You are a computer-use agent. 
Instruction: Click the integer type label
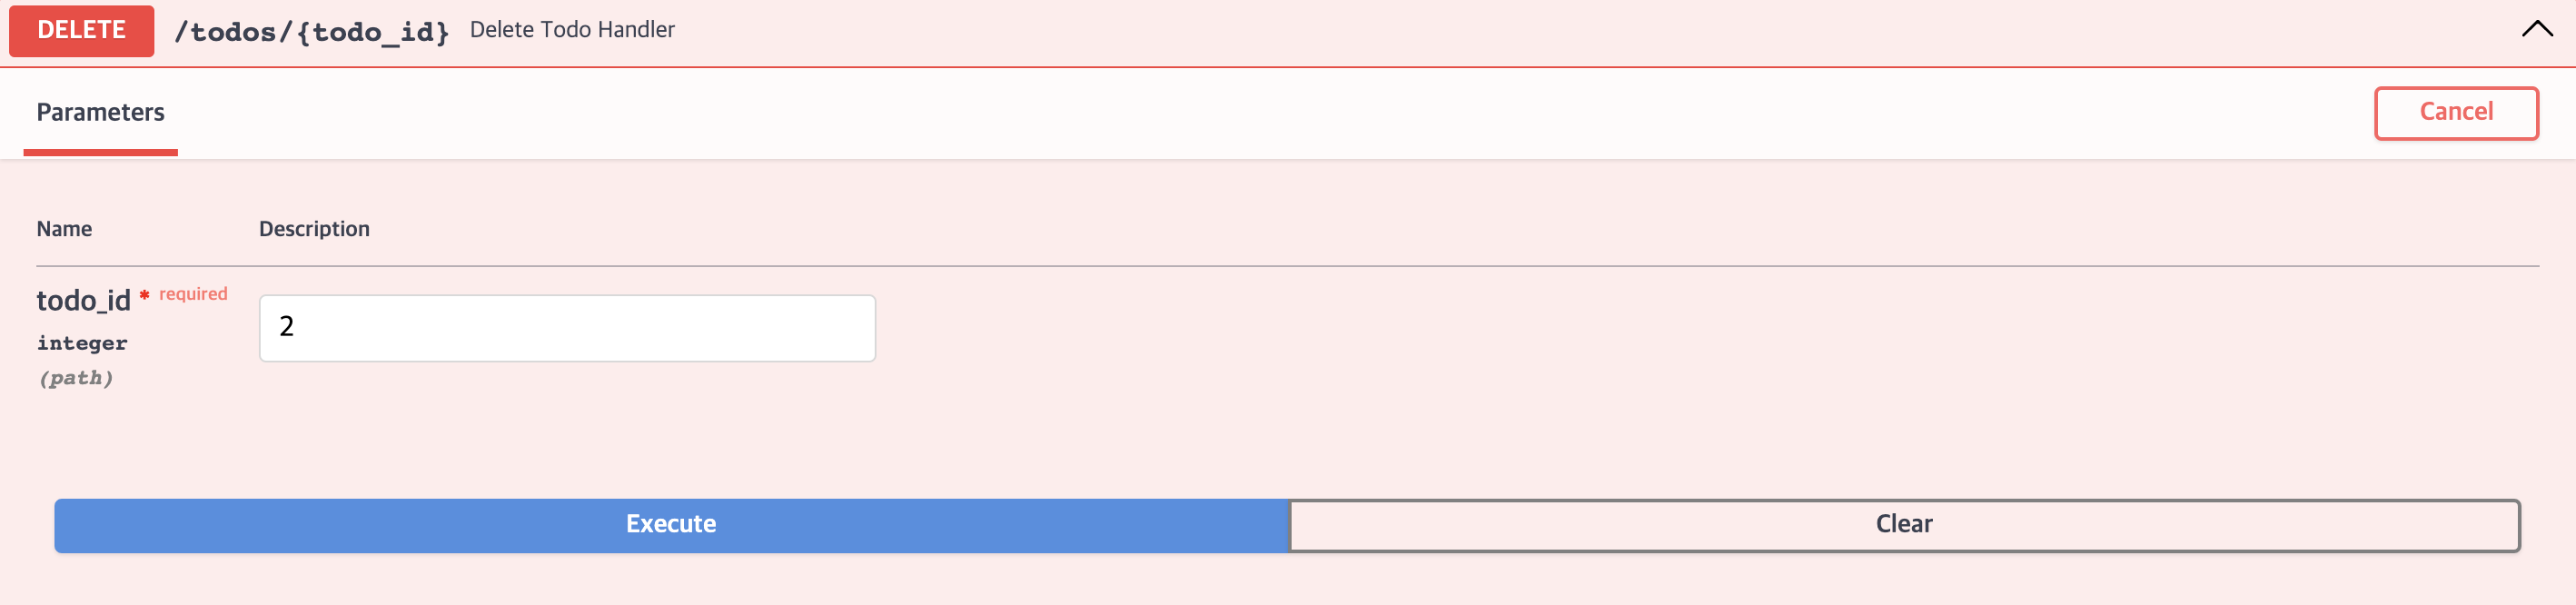coord(82,343)
